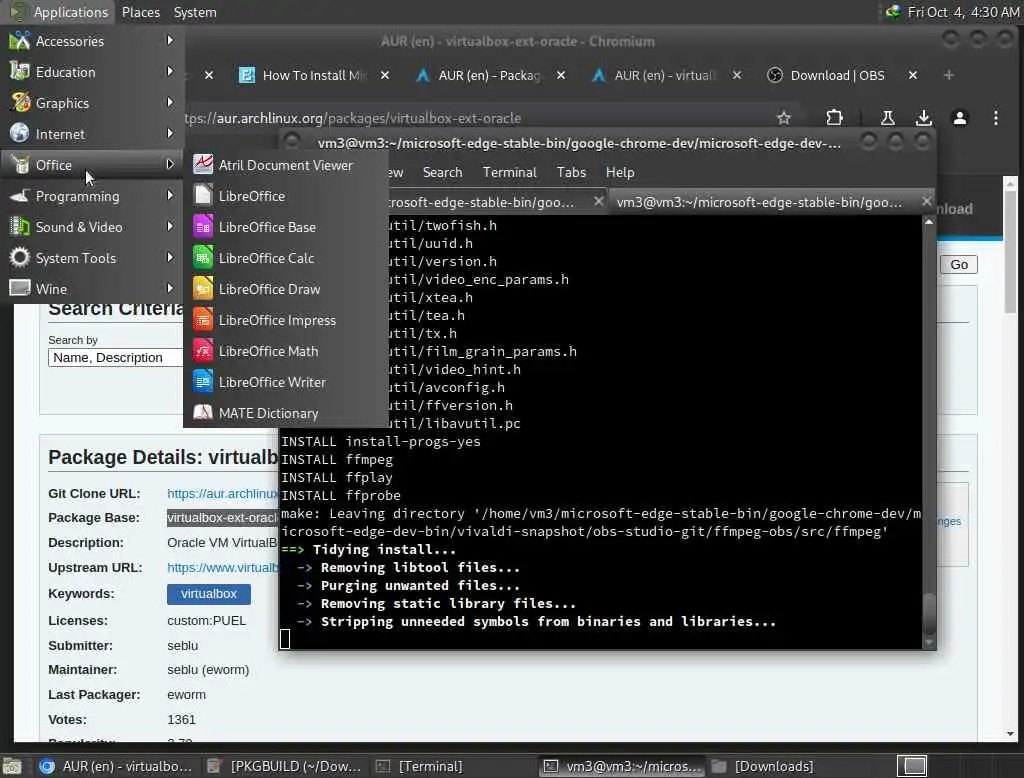This screenshot has width=1024, height=778.
Task: Expand the Education category
Action: pyautogui.click(x=92, y=72)
